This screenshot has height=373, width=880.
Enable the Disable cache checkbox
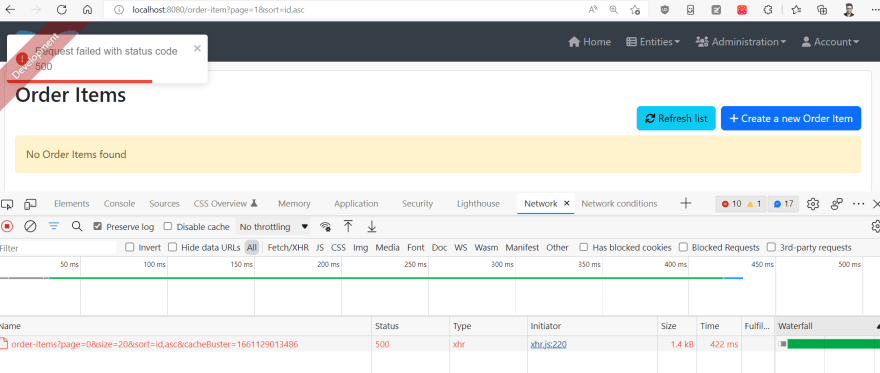168,227
